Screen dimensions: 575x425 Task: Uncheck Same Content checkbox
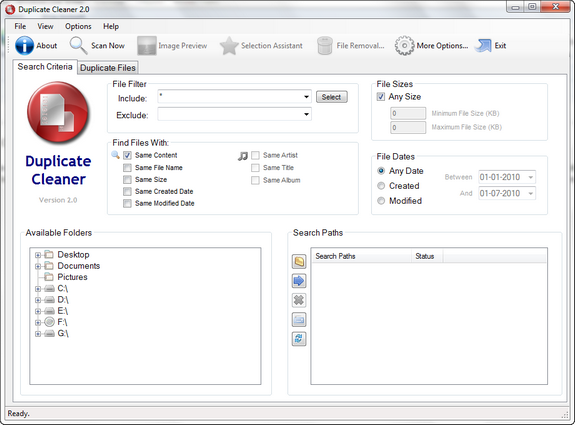[127, 155]
